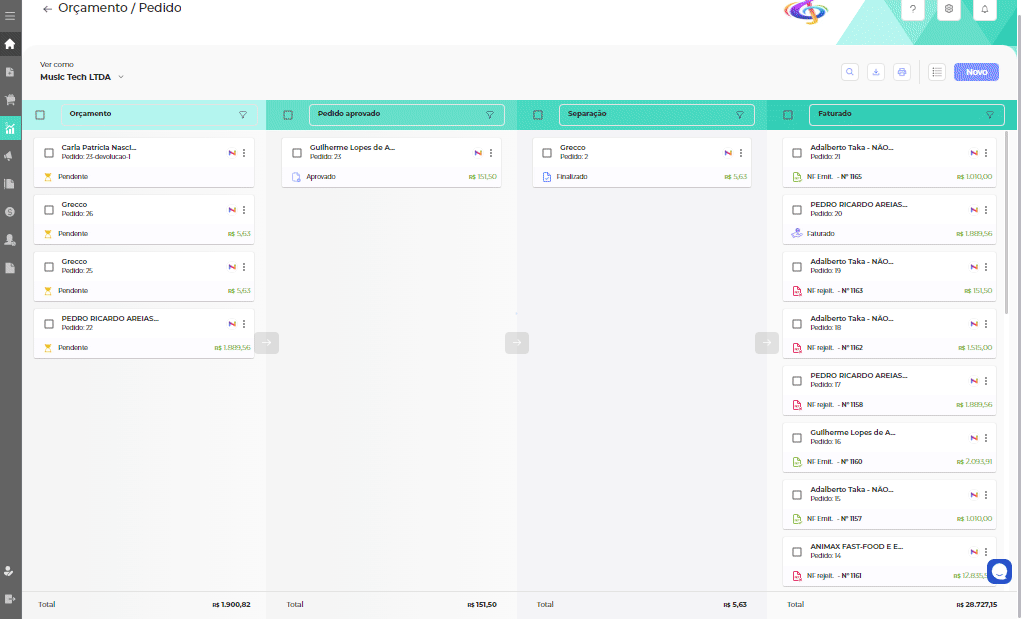Go to home icon in sidebar
Viewport: 1022px width, 619px height.
[x=10, y=44]
